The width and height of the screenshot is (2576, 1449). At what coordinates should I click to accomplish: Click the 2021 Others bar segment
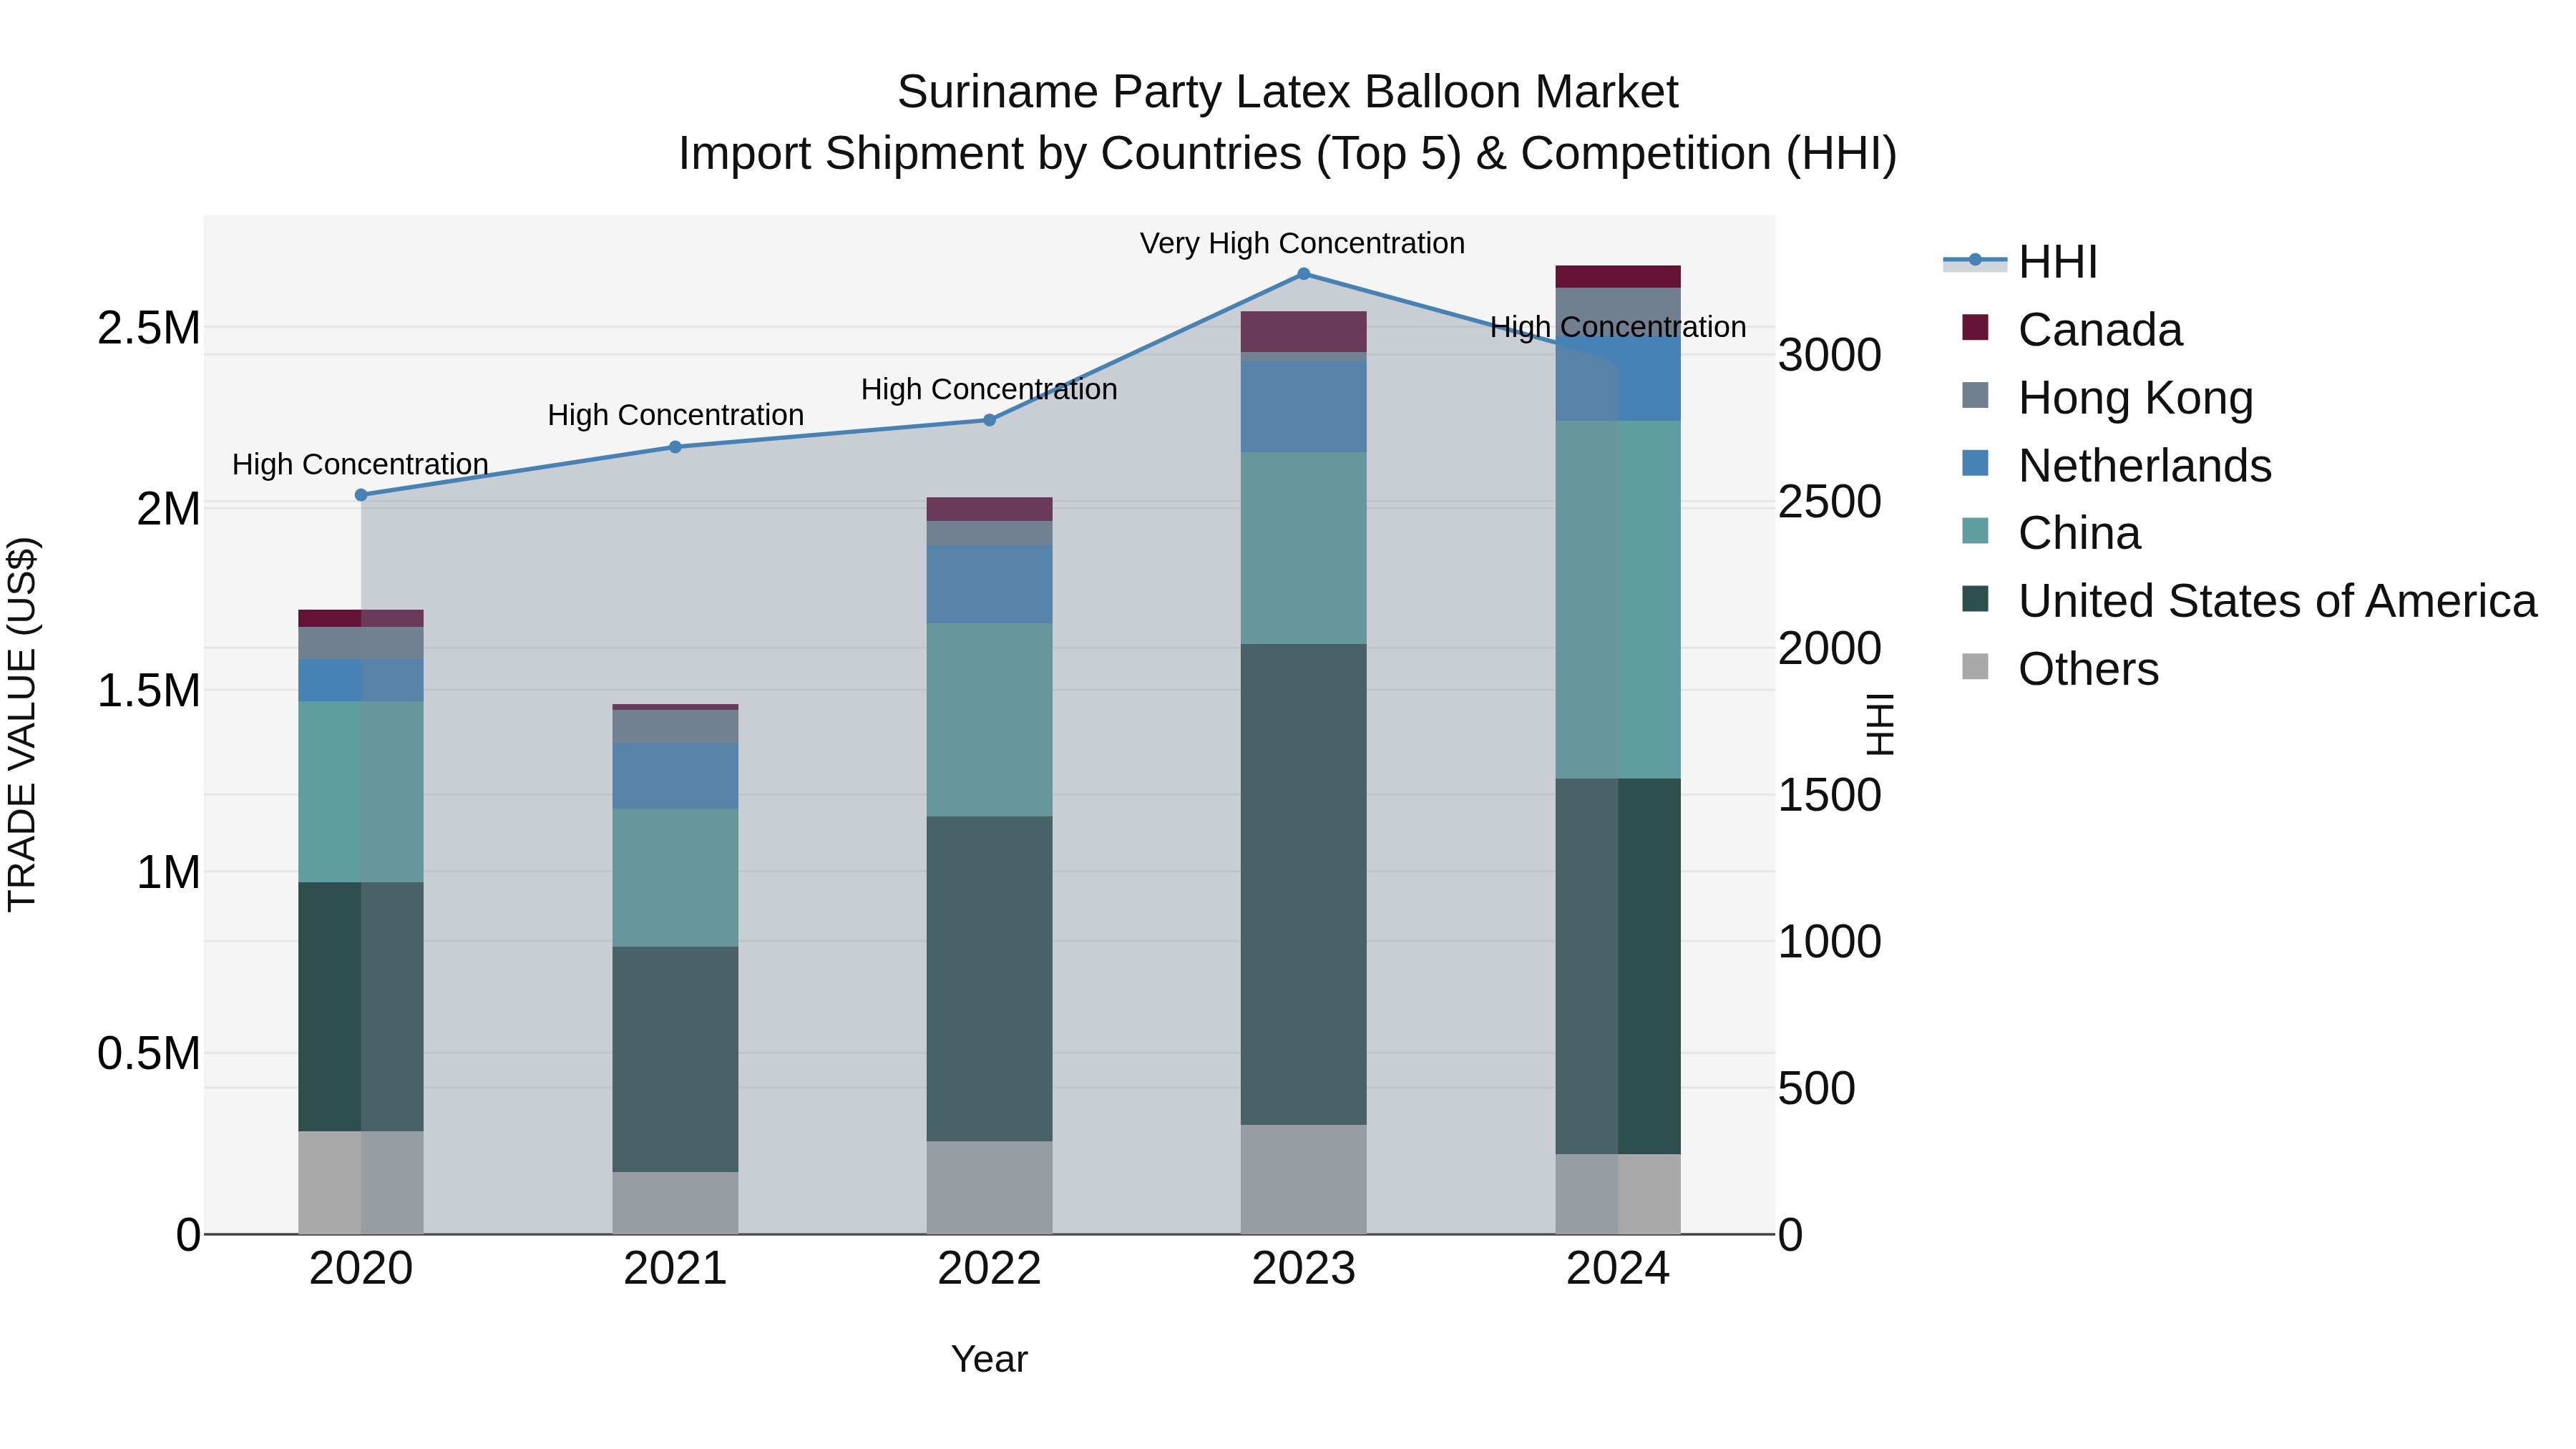click(675, 1203)
